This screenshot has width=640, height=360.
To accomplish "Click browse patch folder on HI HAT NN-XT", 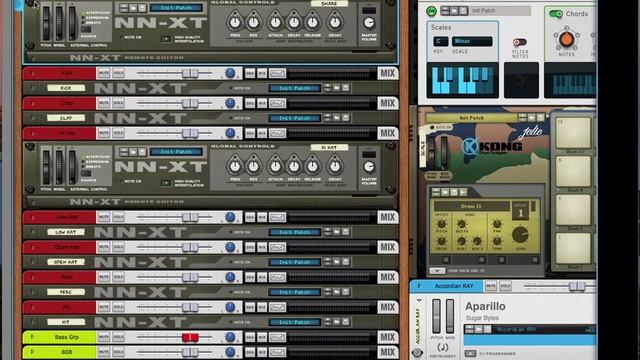I will coord(133,152).
